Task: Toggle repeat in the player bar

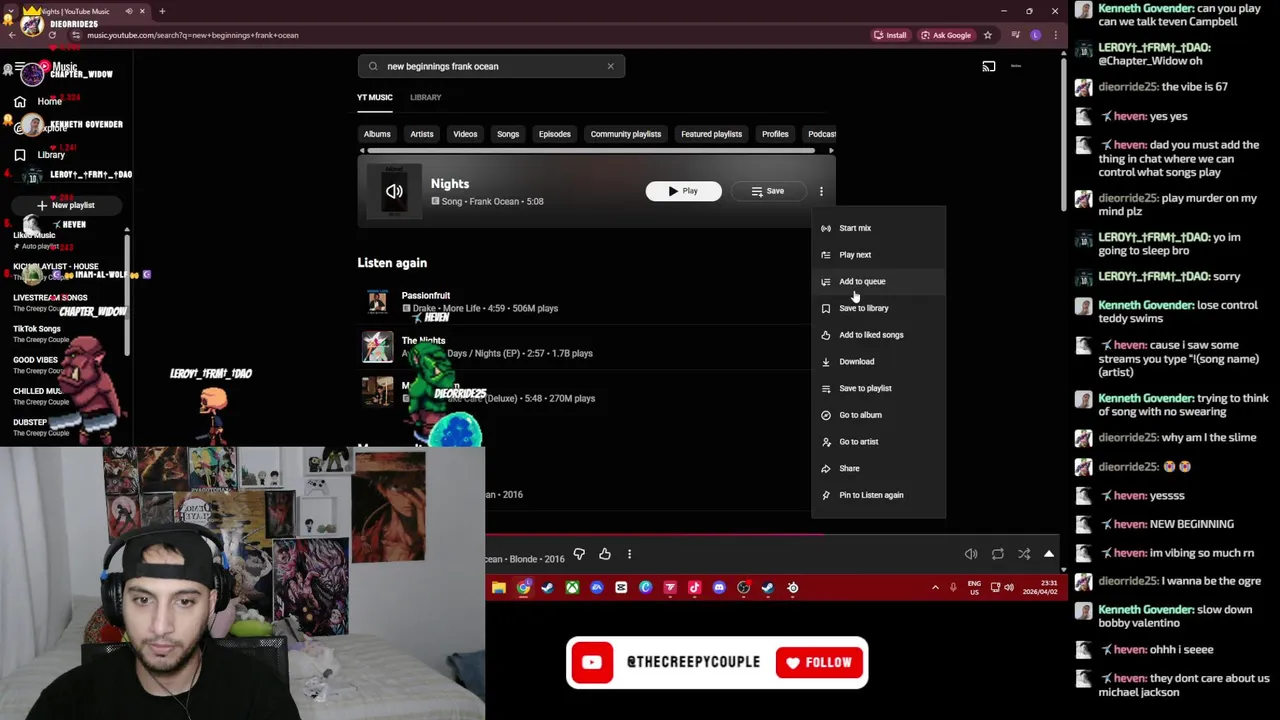Action: [997, 554]
